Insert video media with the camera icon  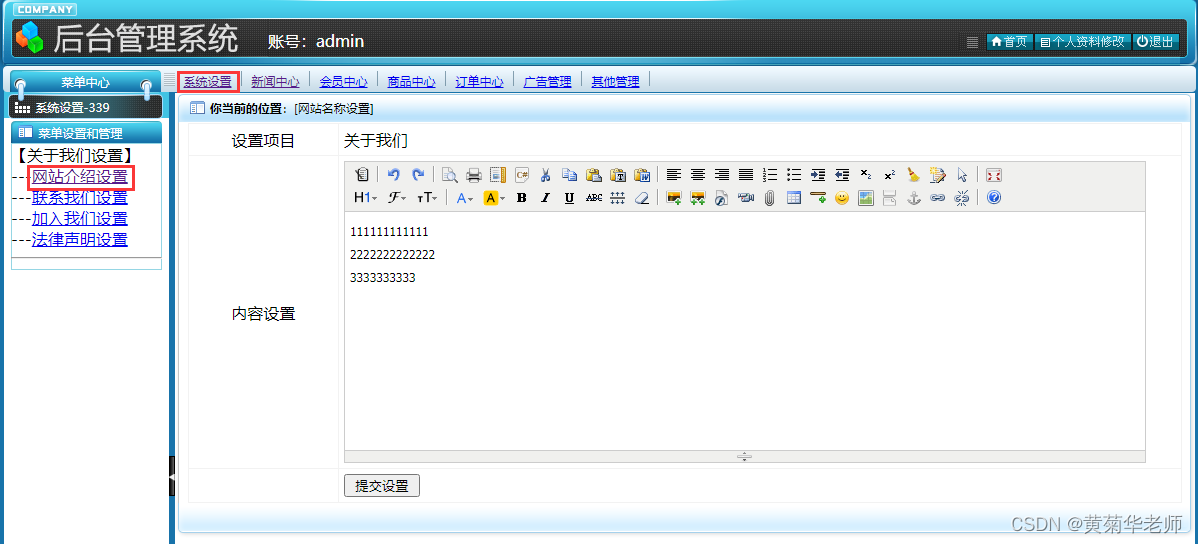(746, 198)
